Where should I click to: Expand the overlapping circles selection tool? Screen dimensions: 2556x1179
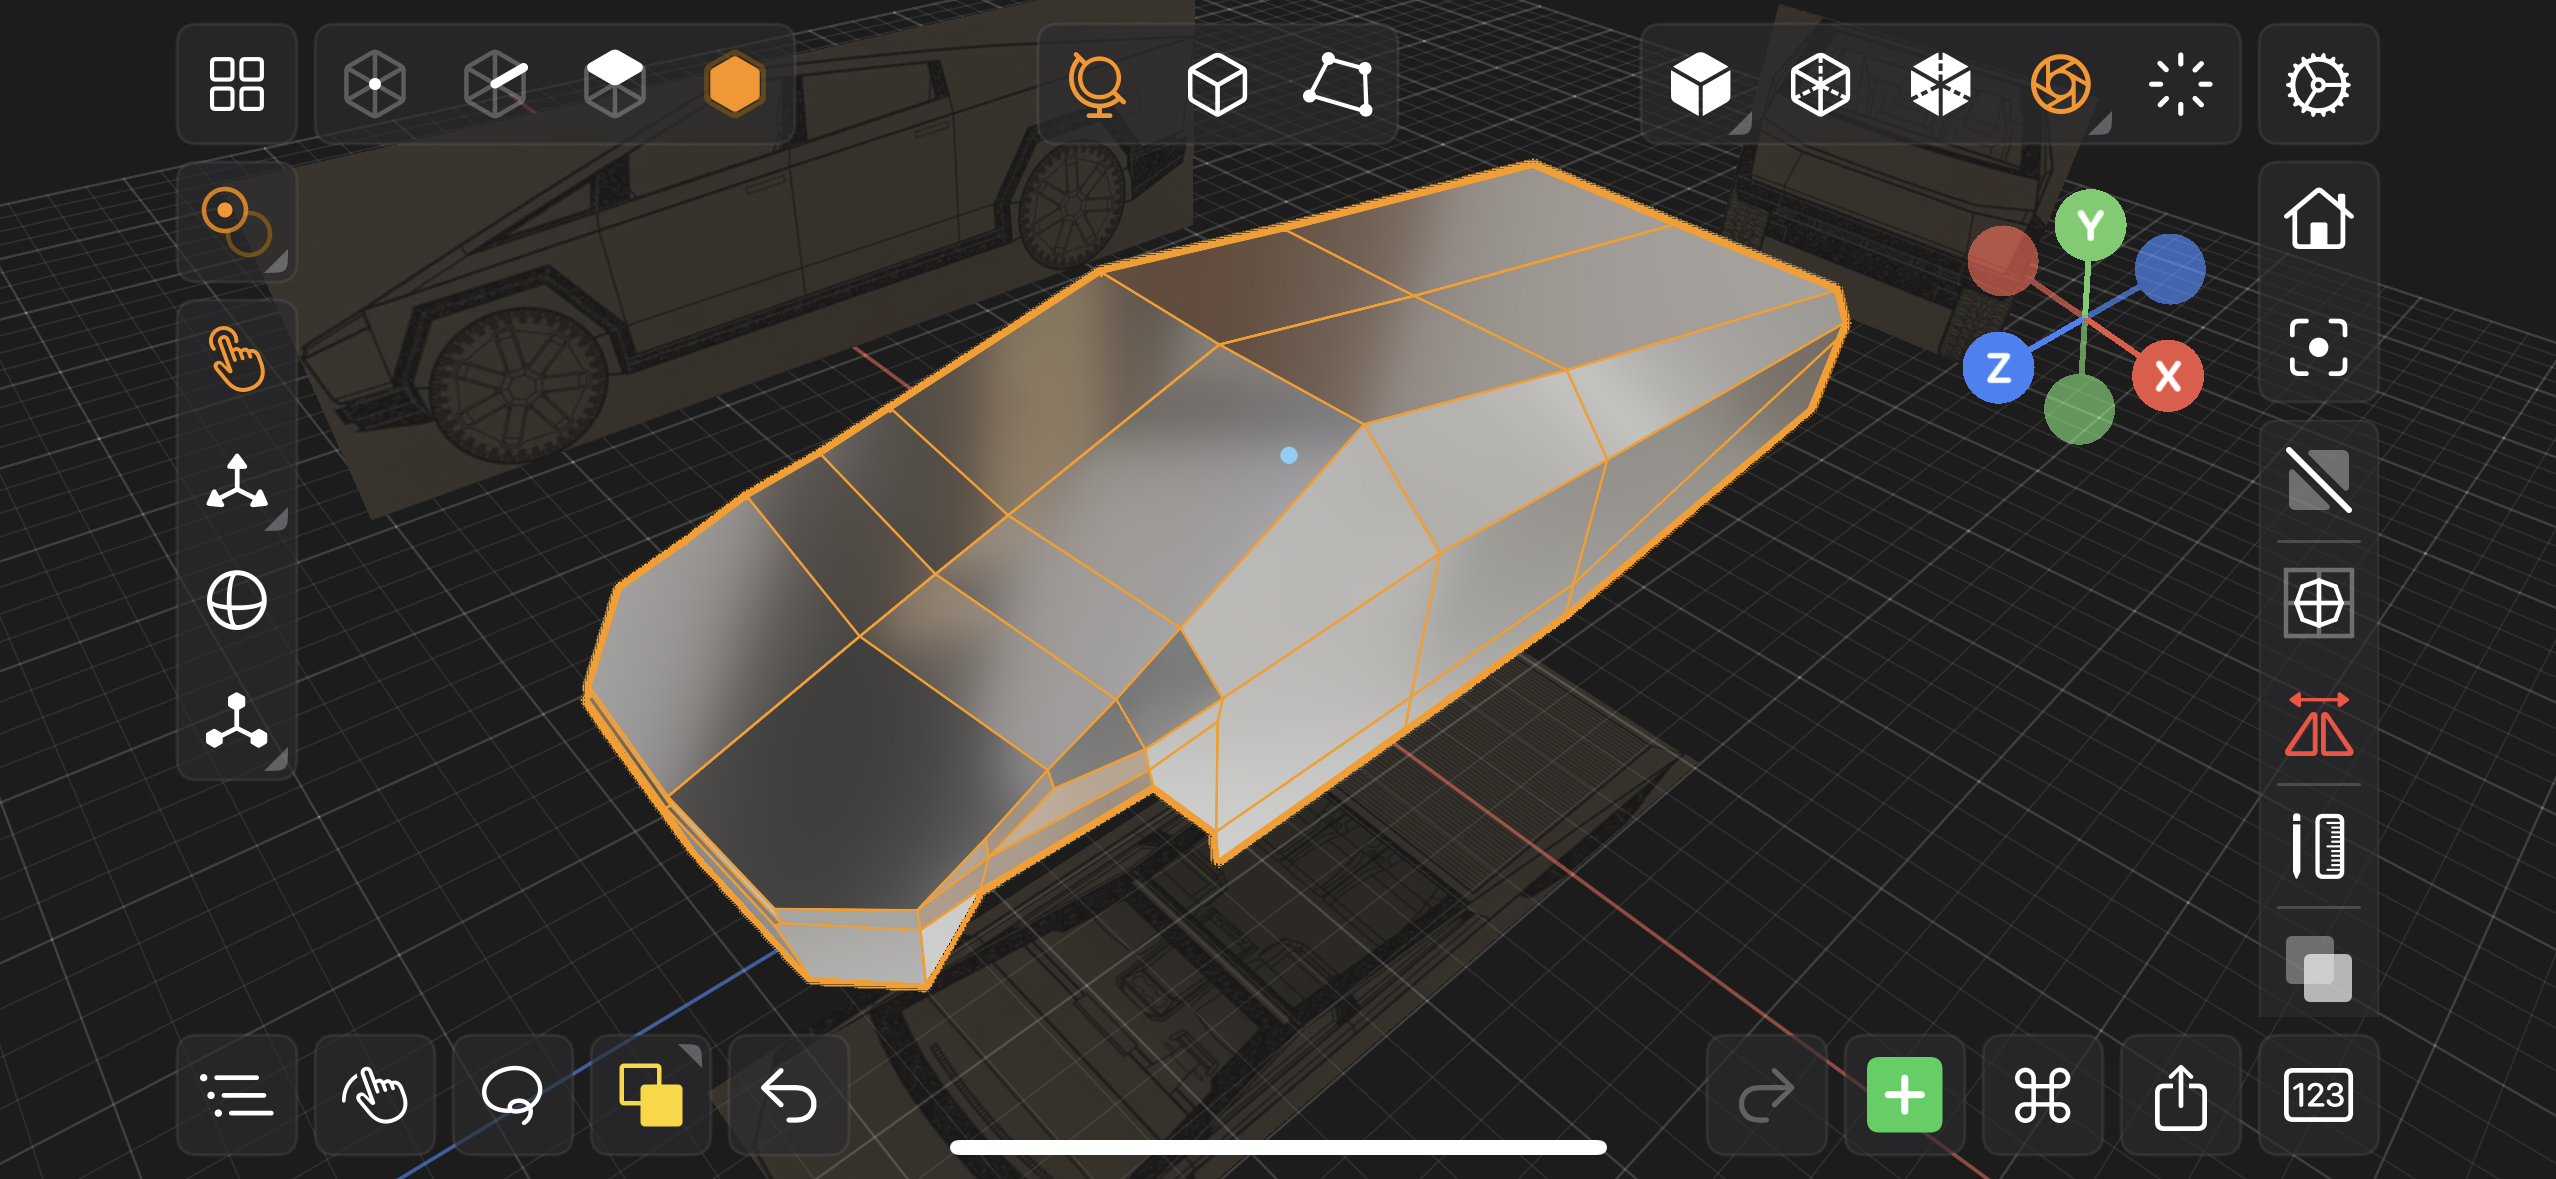236,222
